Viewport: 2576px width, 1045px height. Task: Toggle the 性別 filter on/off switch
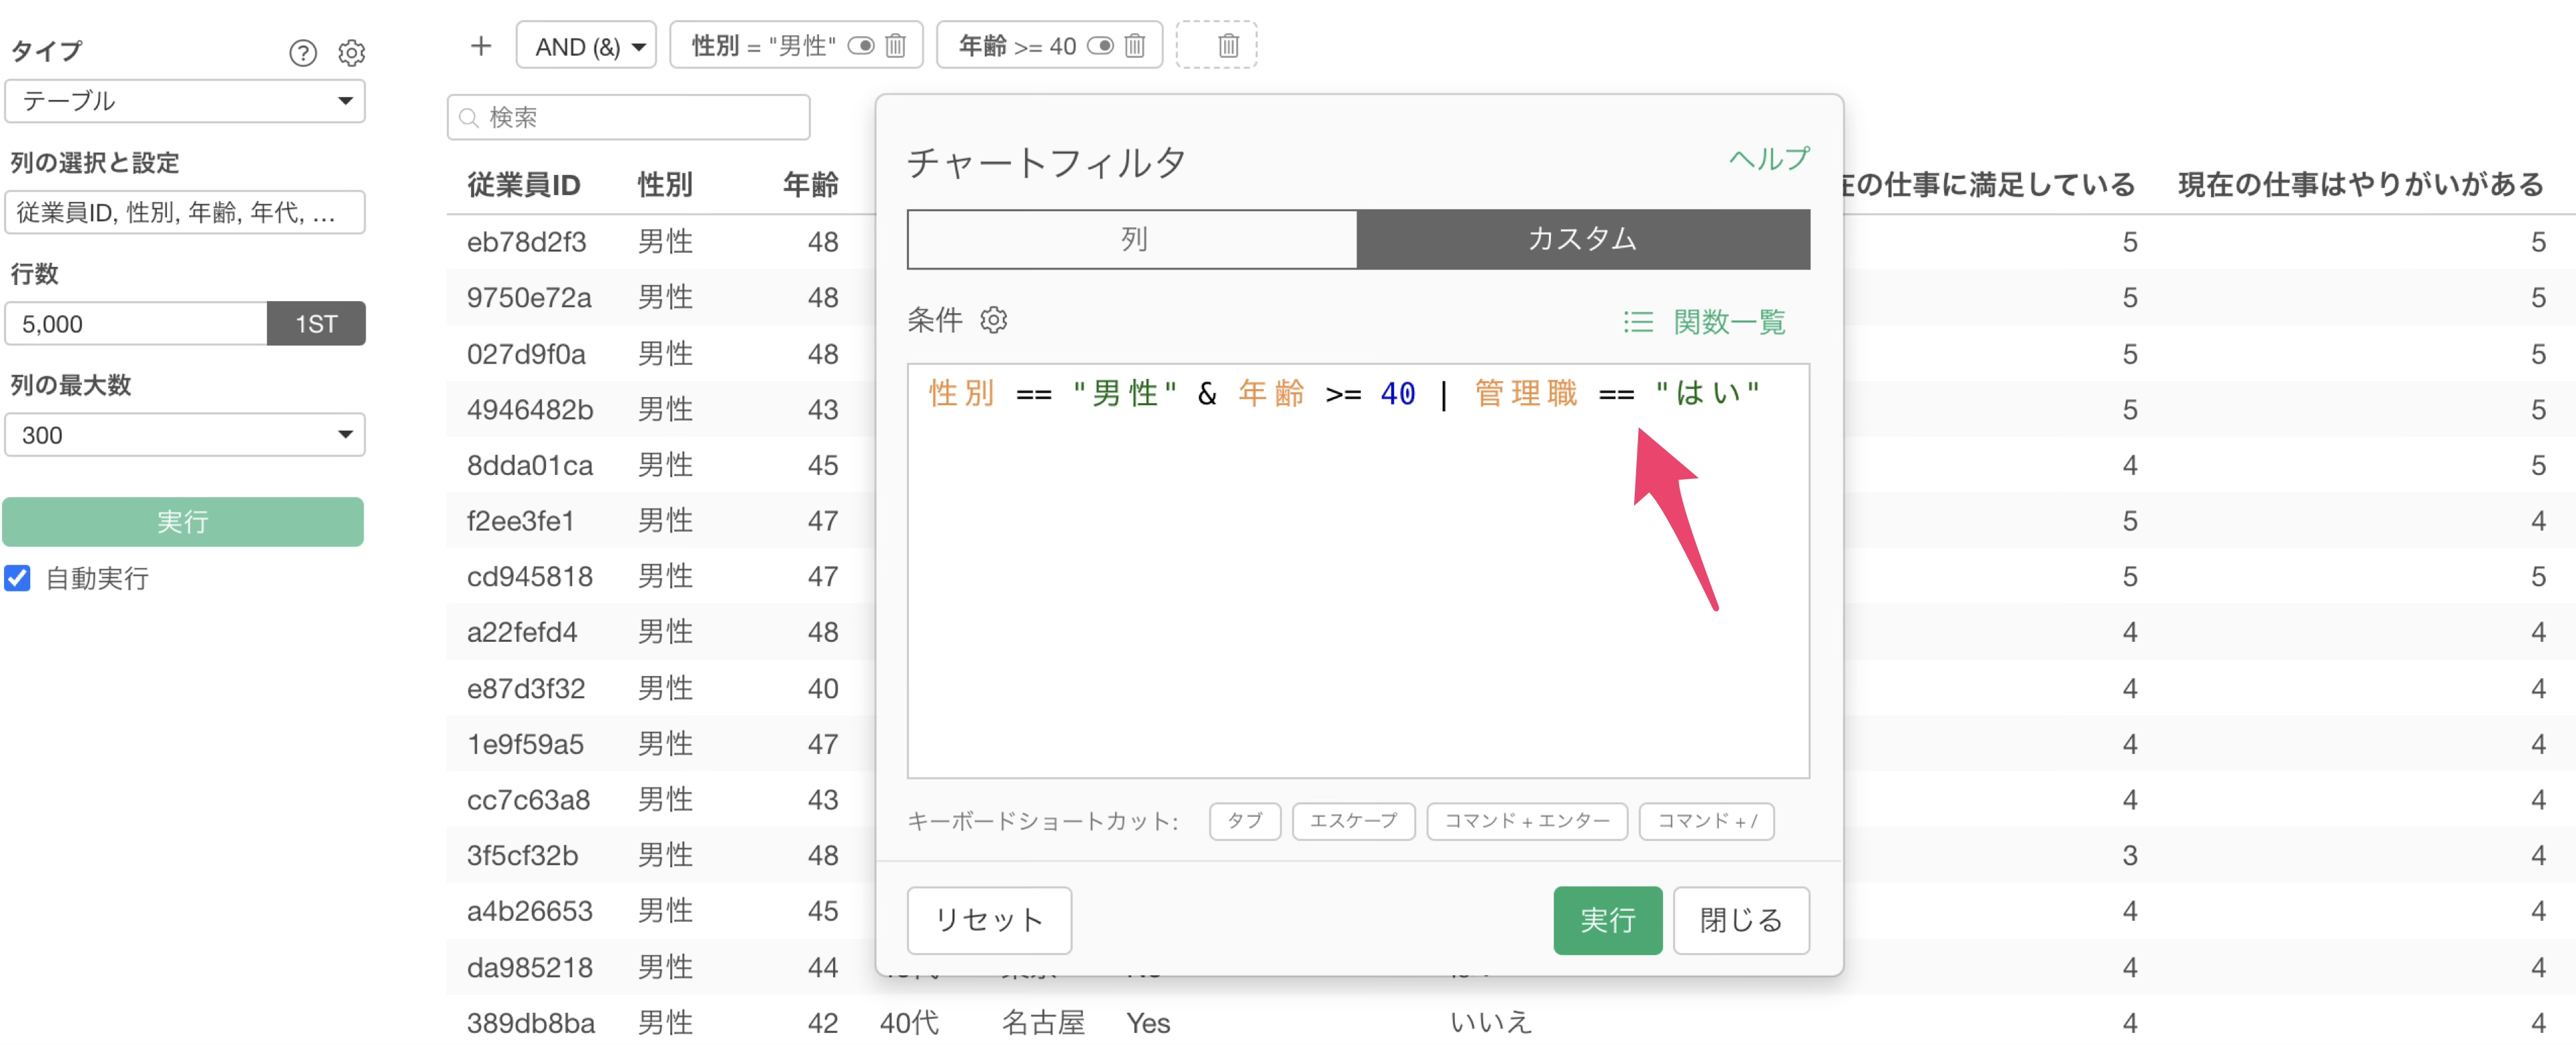pos(860,46)
